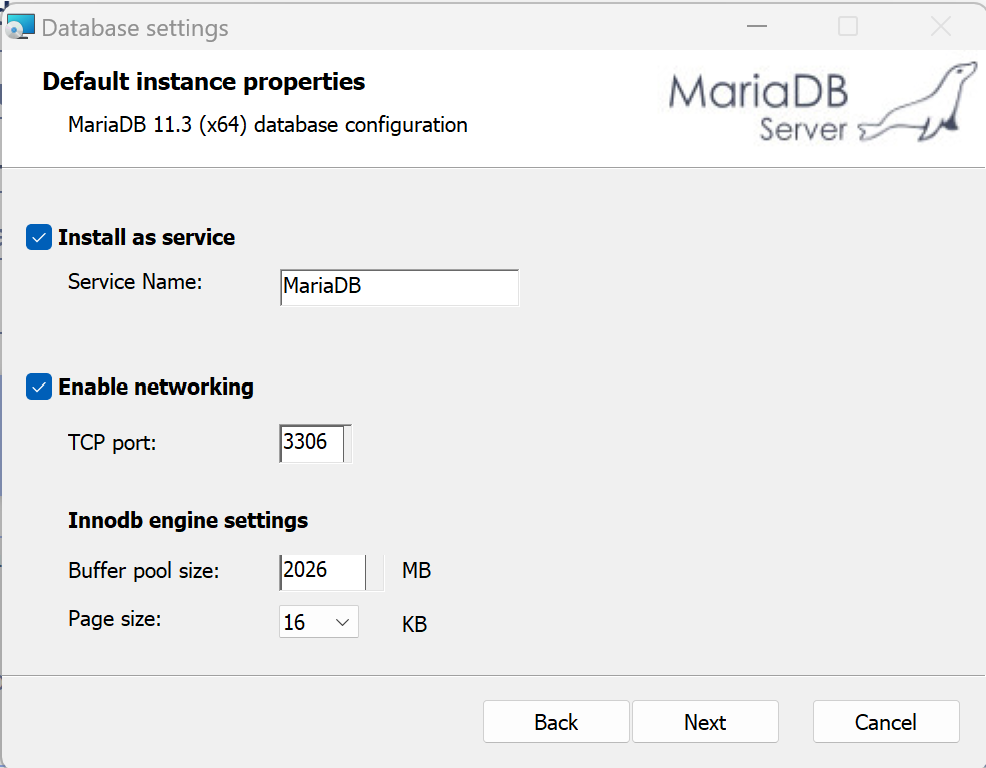Click the installer icon in title bar

[x=19, y=28]
